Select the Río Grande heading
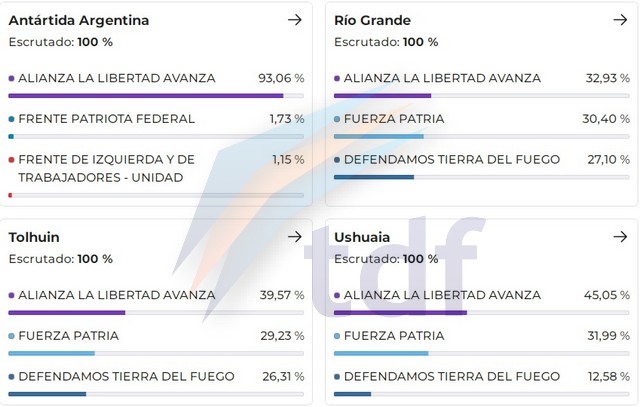Screen dimensions: 640x407 point(372,20)
